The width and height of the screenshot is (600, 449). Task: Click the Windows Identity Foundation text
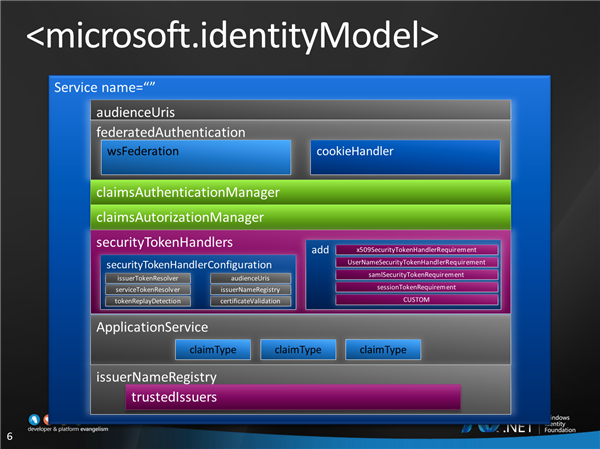(x=560, y=424)
